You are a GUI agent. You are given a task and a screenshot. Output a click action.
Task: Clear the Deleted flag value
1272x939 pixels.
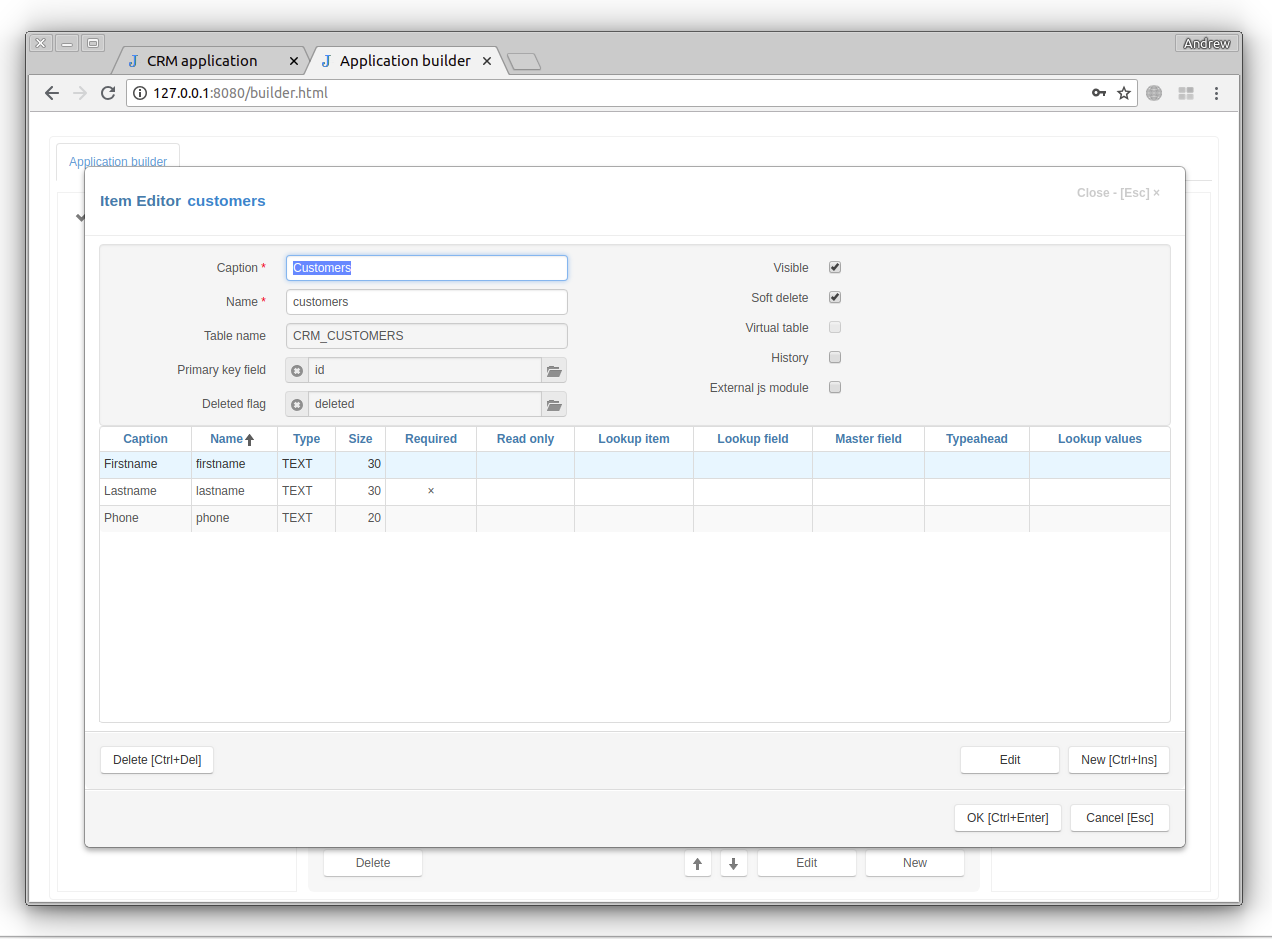[297, 405]
